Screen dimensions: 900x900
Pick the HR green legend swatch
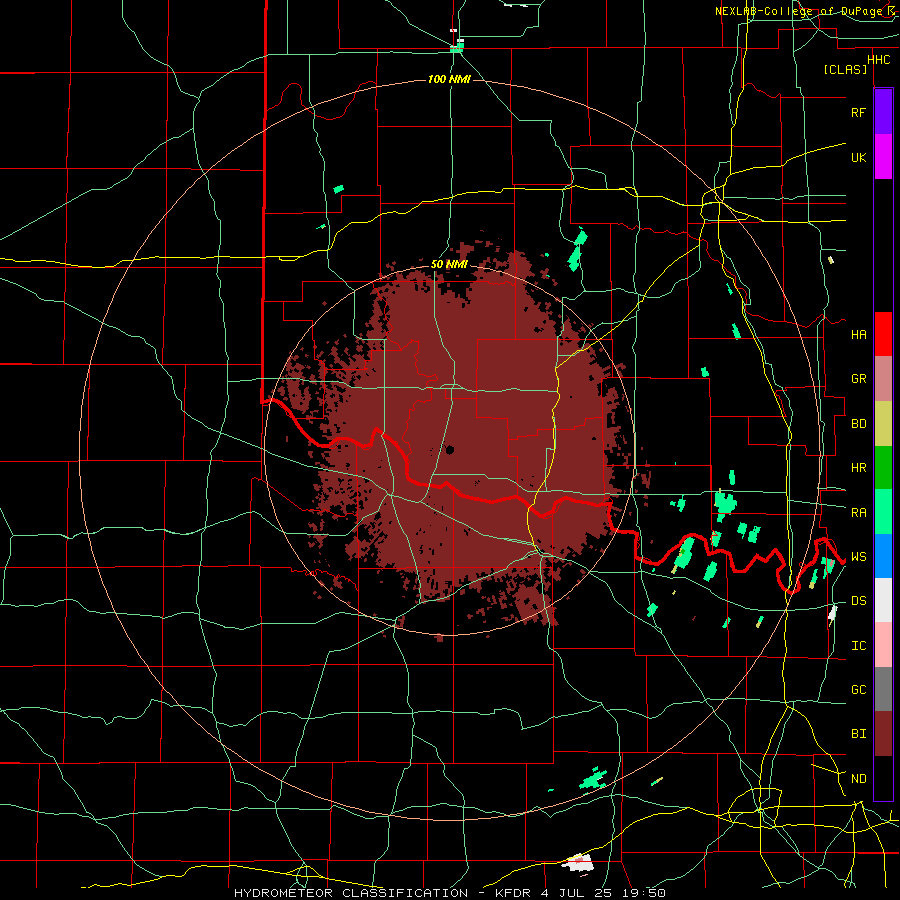point(883,468)
